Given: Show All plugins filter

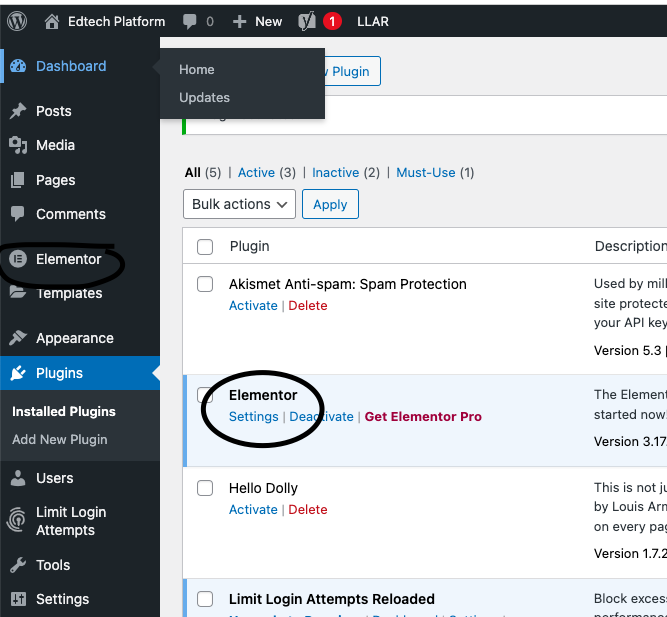Looking at the screenshot, I should coord(193,172).
